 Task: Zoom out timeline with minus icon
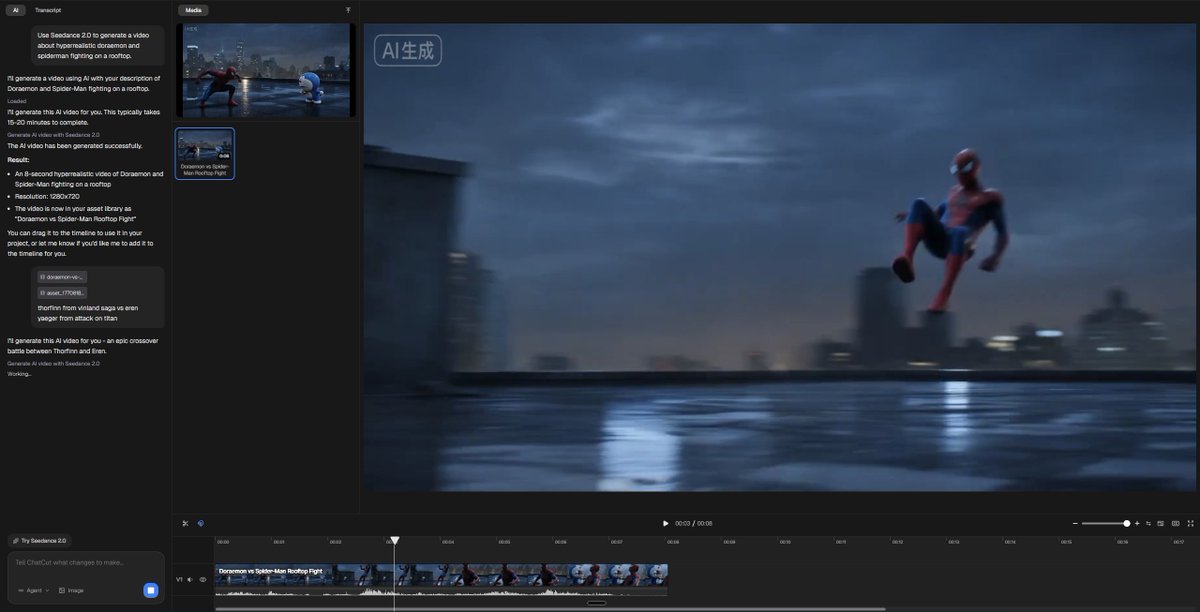click(1075, 523)
